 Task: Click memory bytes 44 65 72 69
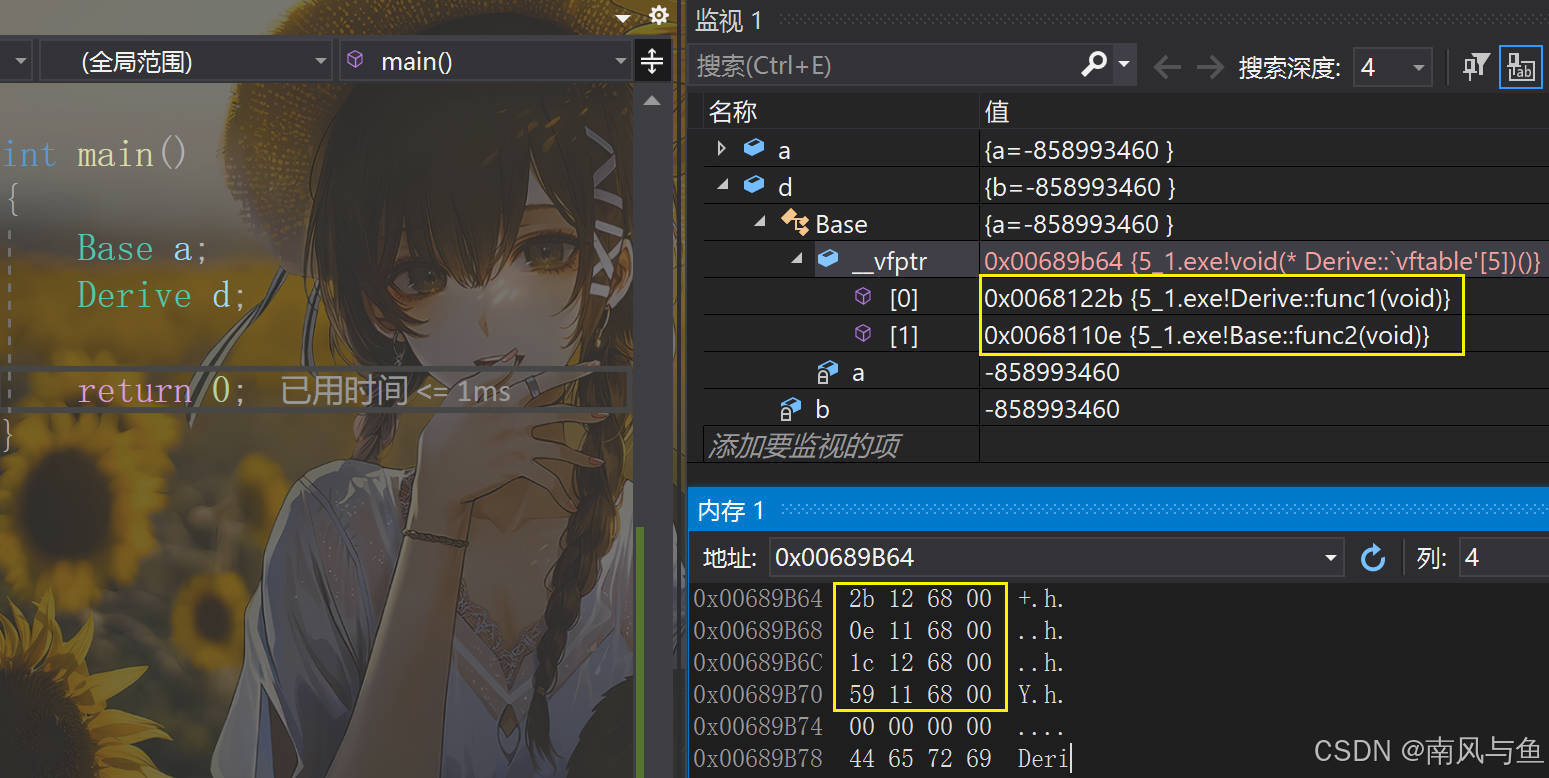point(920,759)
